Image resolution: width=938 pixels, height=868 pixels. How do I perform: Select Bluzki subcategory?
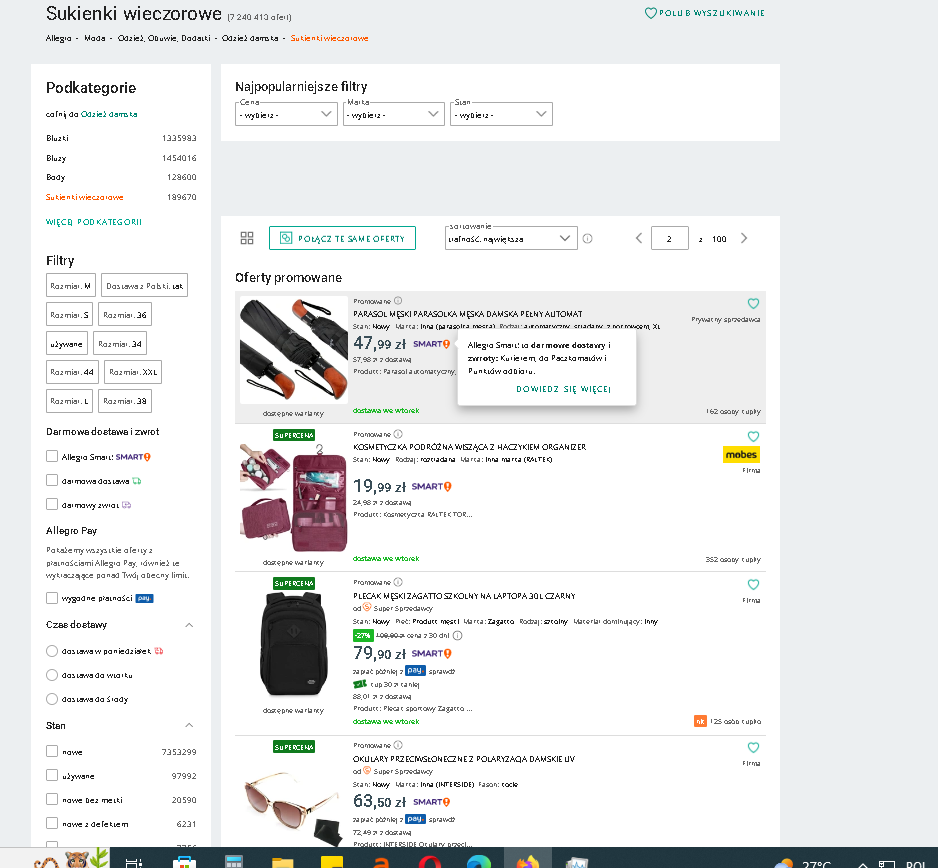(x=57, y=138)
